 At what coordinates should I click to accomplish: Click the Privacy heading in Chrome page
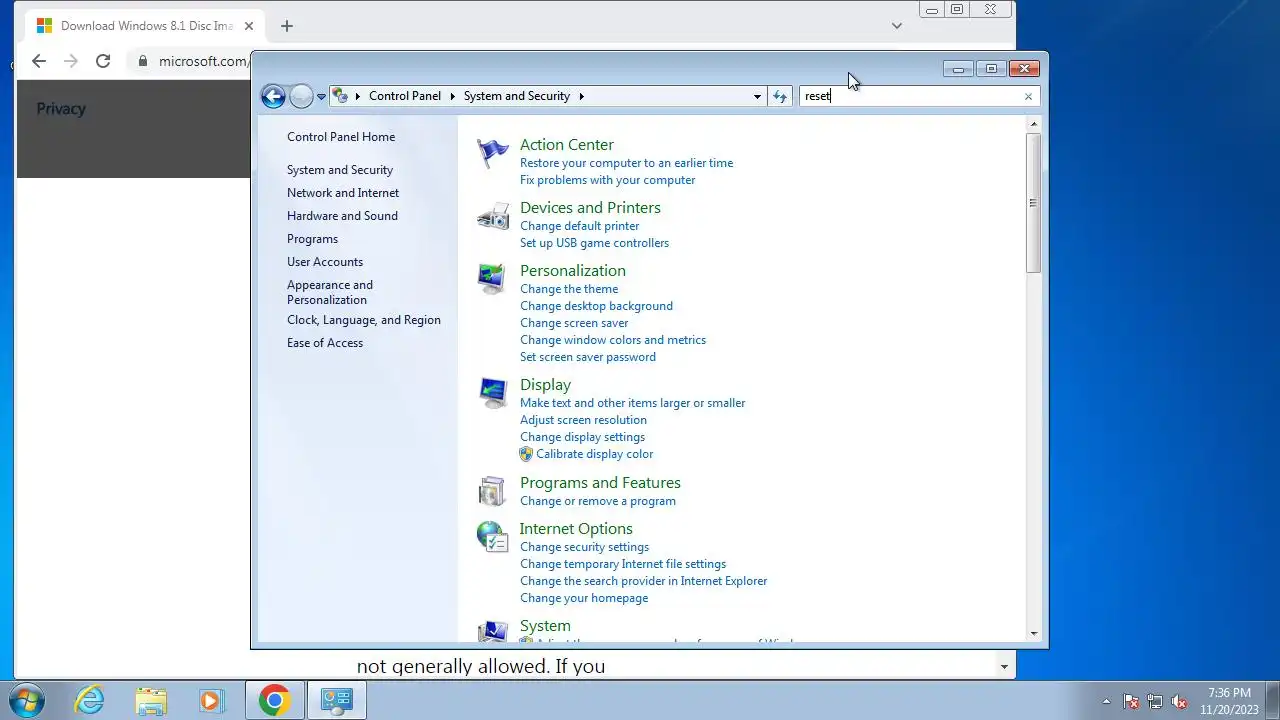point(61,109)
